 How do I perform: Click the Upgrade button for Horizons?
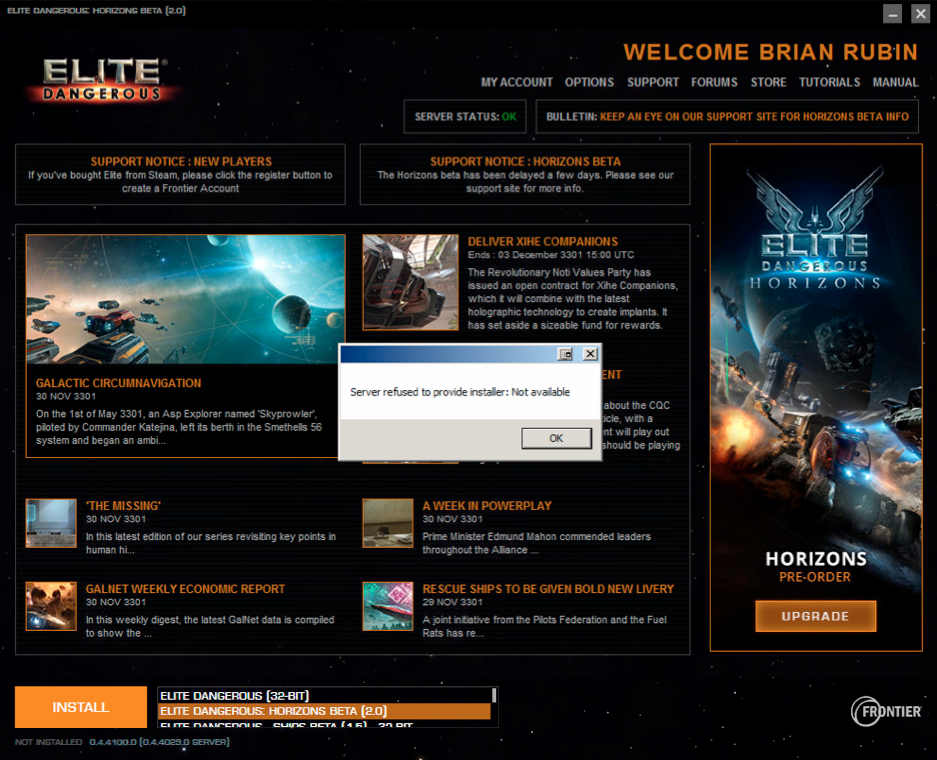coord(816,616)
